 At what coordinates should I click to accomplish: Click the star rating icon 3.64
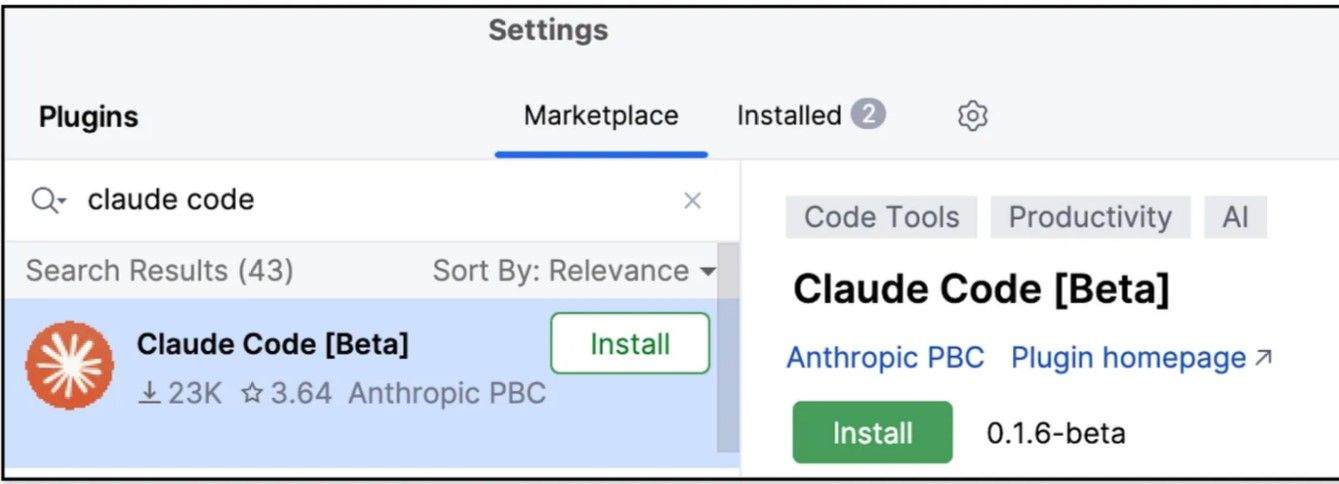[x=251, y=394]
